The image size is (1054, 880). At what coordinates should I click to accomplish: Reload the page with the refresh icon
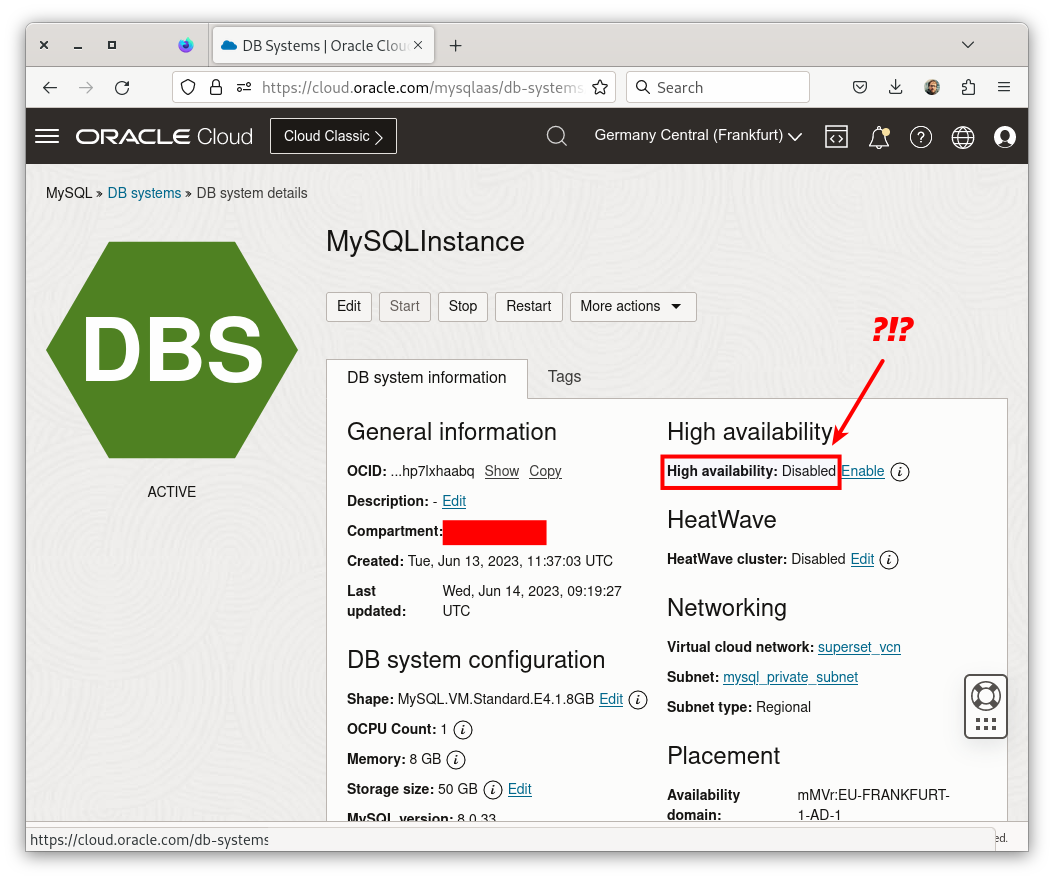pos(122,87)
